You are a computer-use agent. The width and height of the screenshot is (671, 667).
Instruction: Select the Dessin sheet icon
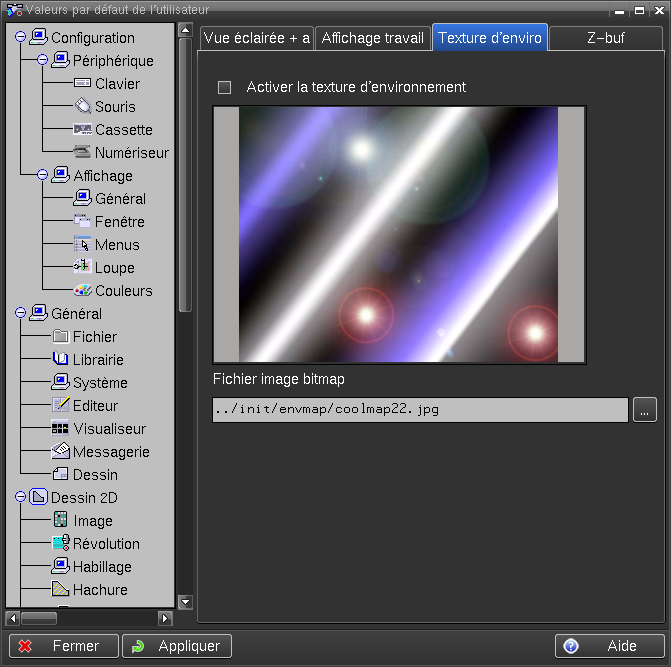(x=60, y=474)
